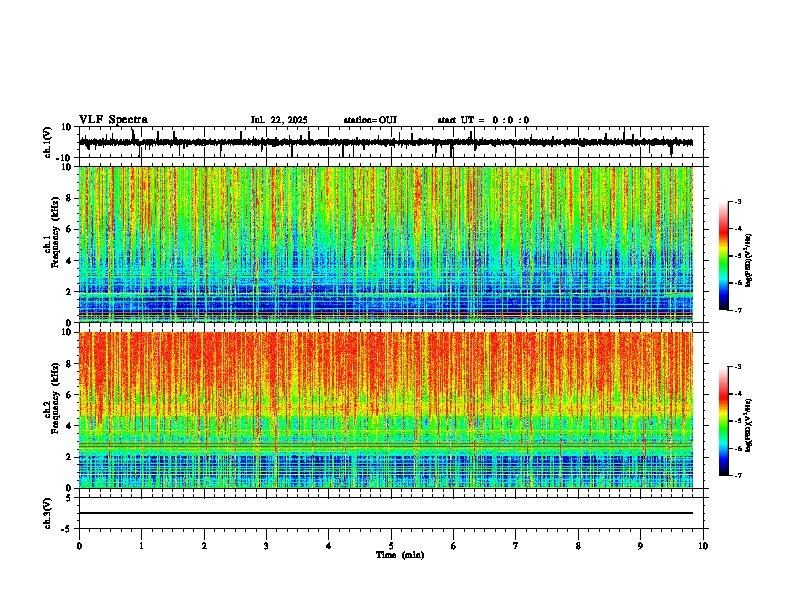
Task: Click the 'ch.1(V)' waveform axis label
Action: point(48,142)
